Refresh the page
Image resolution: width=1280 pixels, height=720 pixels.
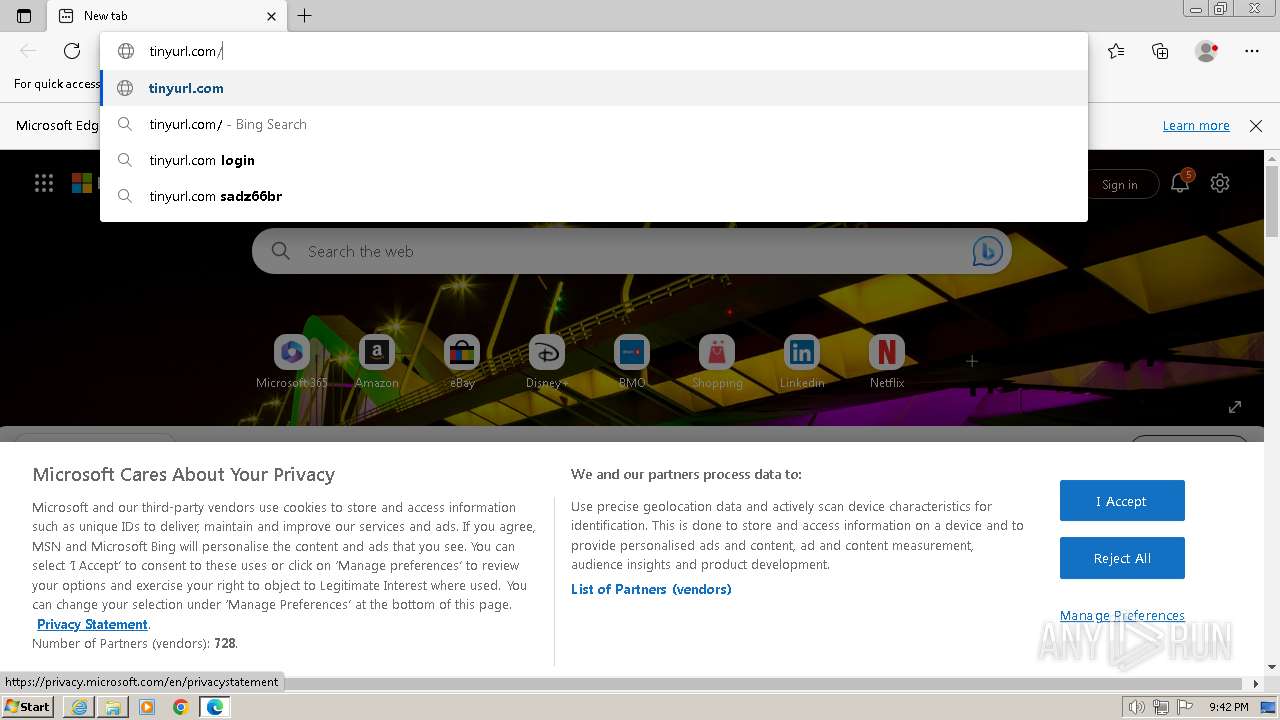(x=72, y=51)
